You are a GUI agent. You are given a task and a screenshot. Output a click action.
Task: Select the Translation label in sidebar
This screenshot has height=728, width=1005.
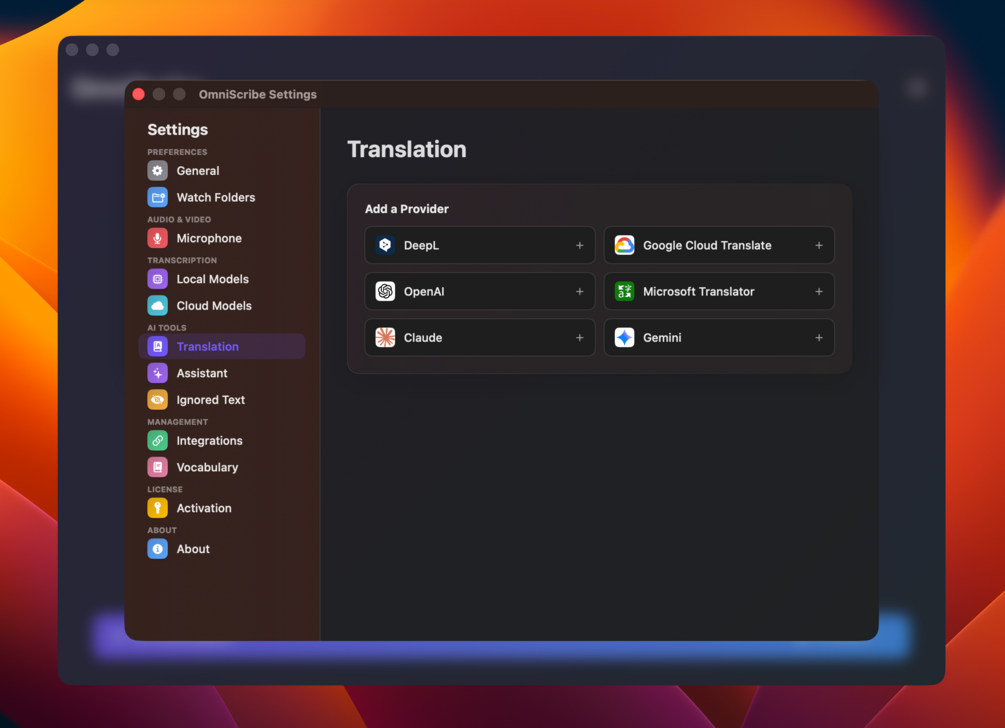208,347
